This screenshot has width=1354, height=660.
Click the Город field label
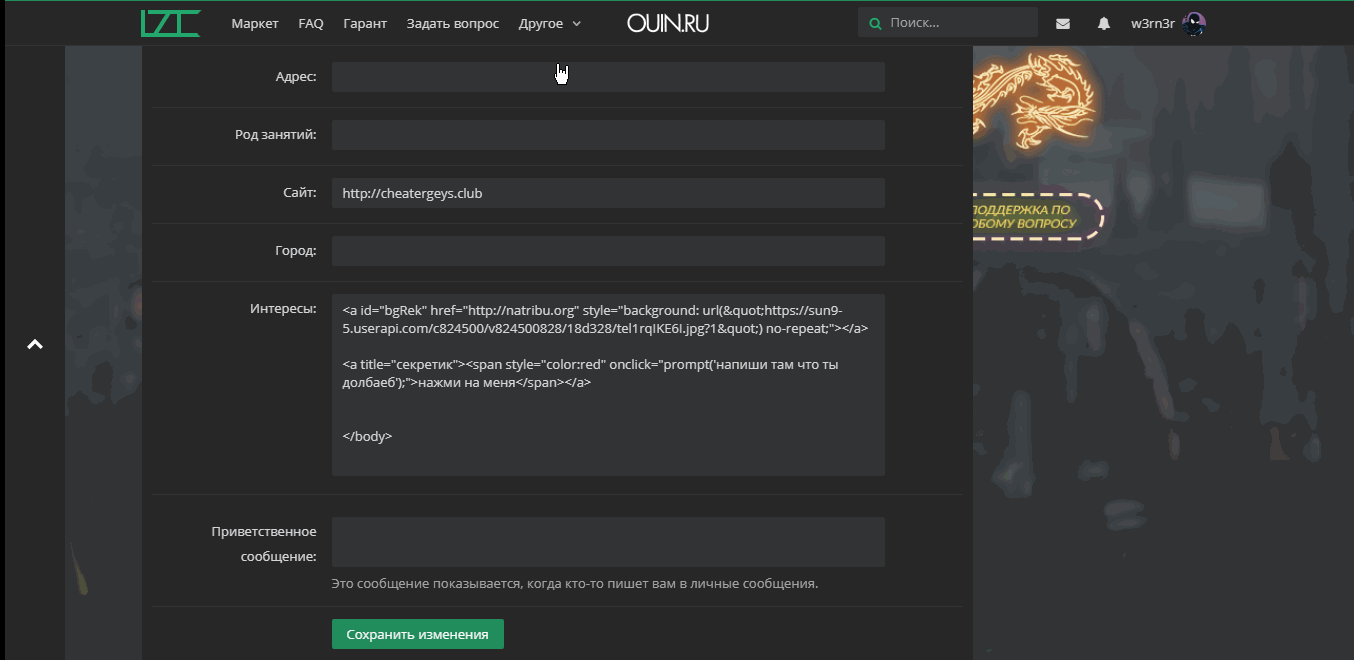[296, 251]
